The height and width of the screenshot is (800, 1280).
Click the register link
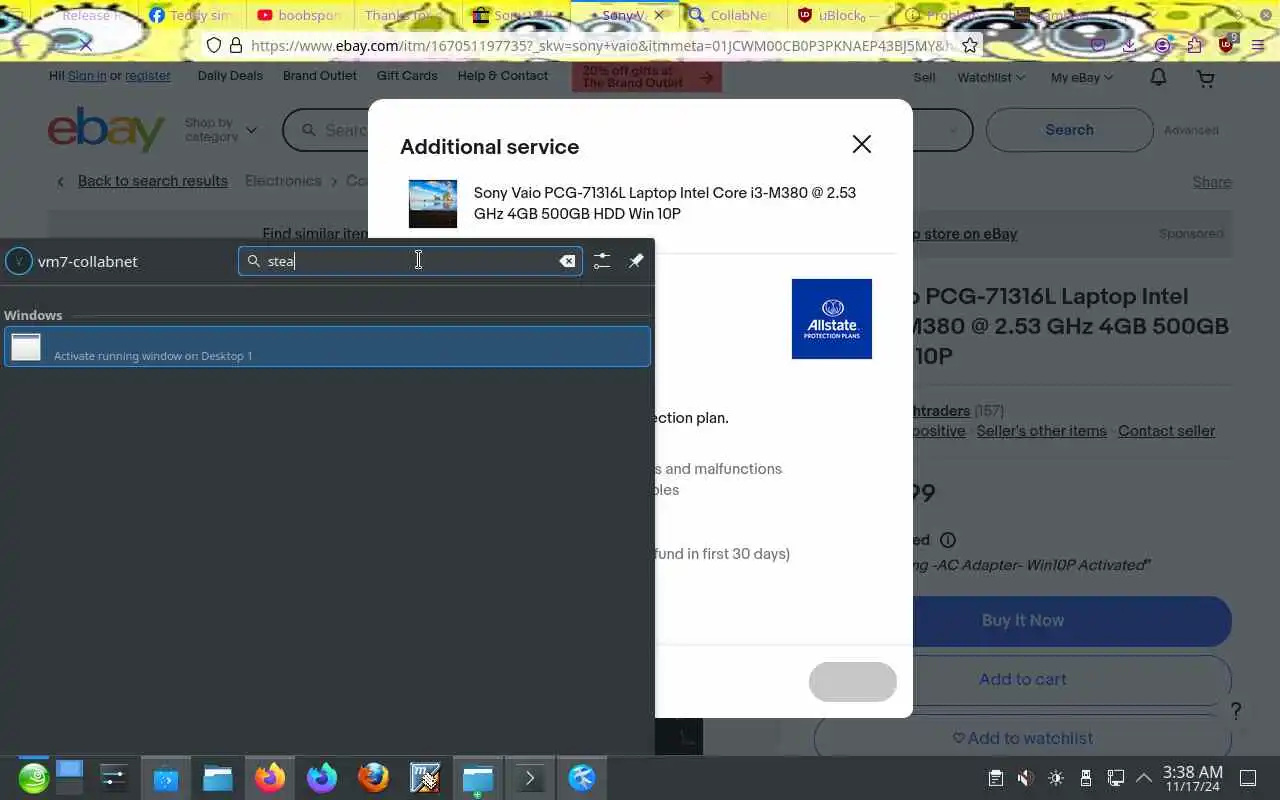click(148, 76)
